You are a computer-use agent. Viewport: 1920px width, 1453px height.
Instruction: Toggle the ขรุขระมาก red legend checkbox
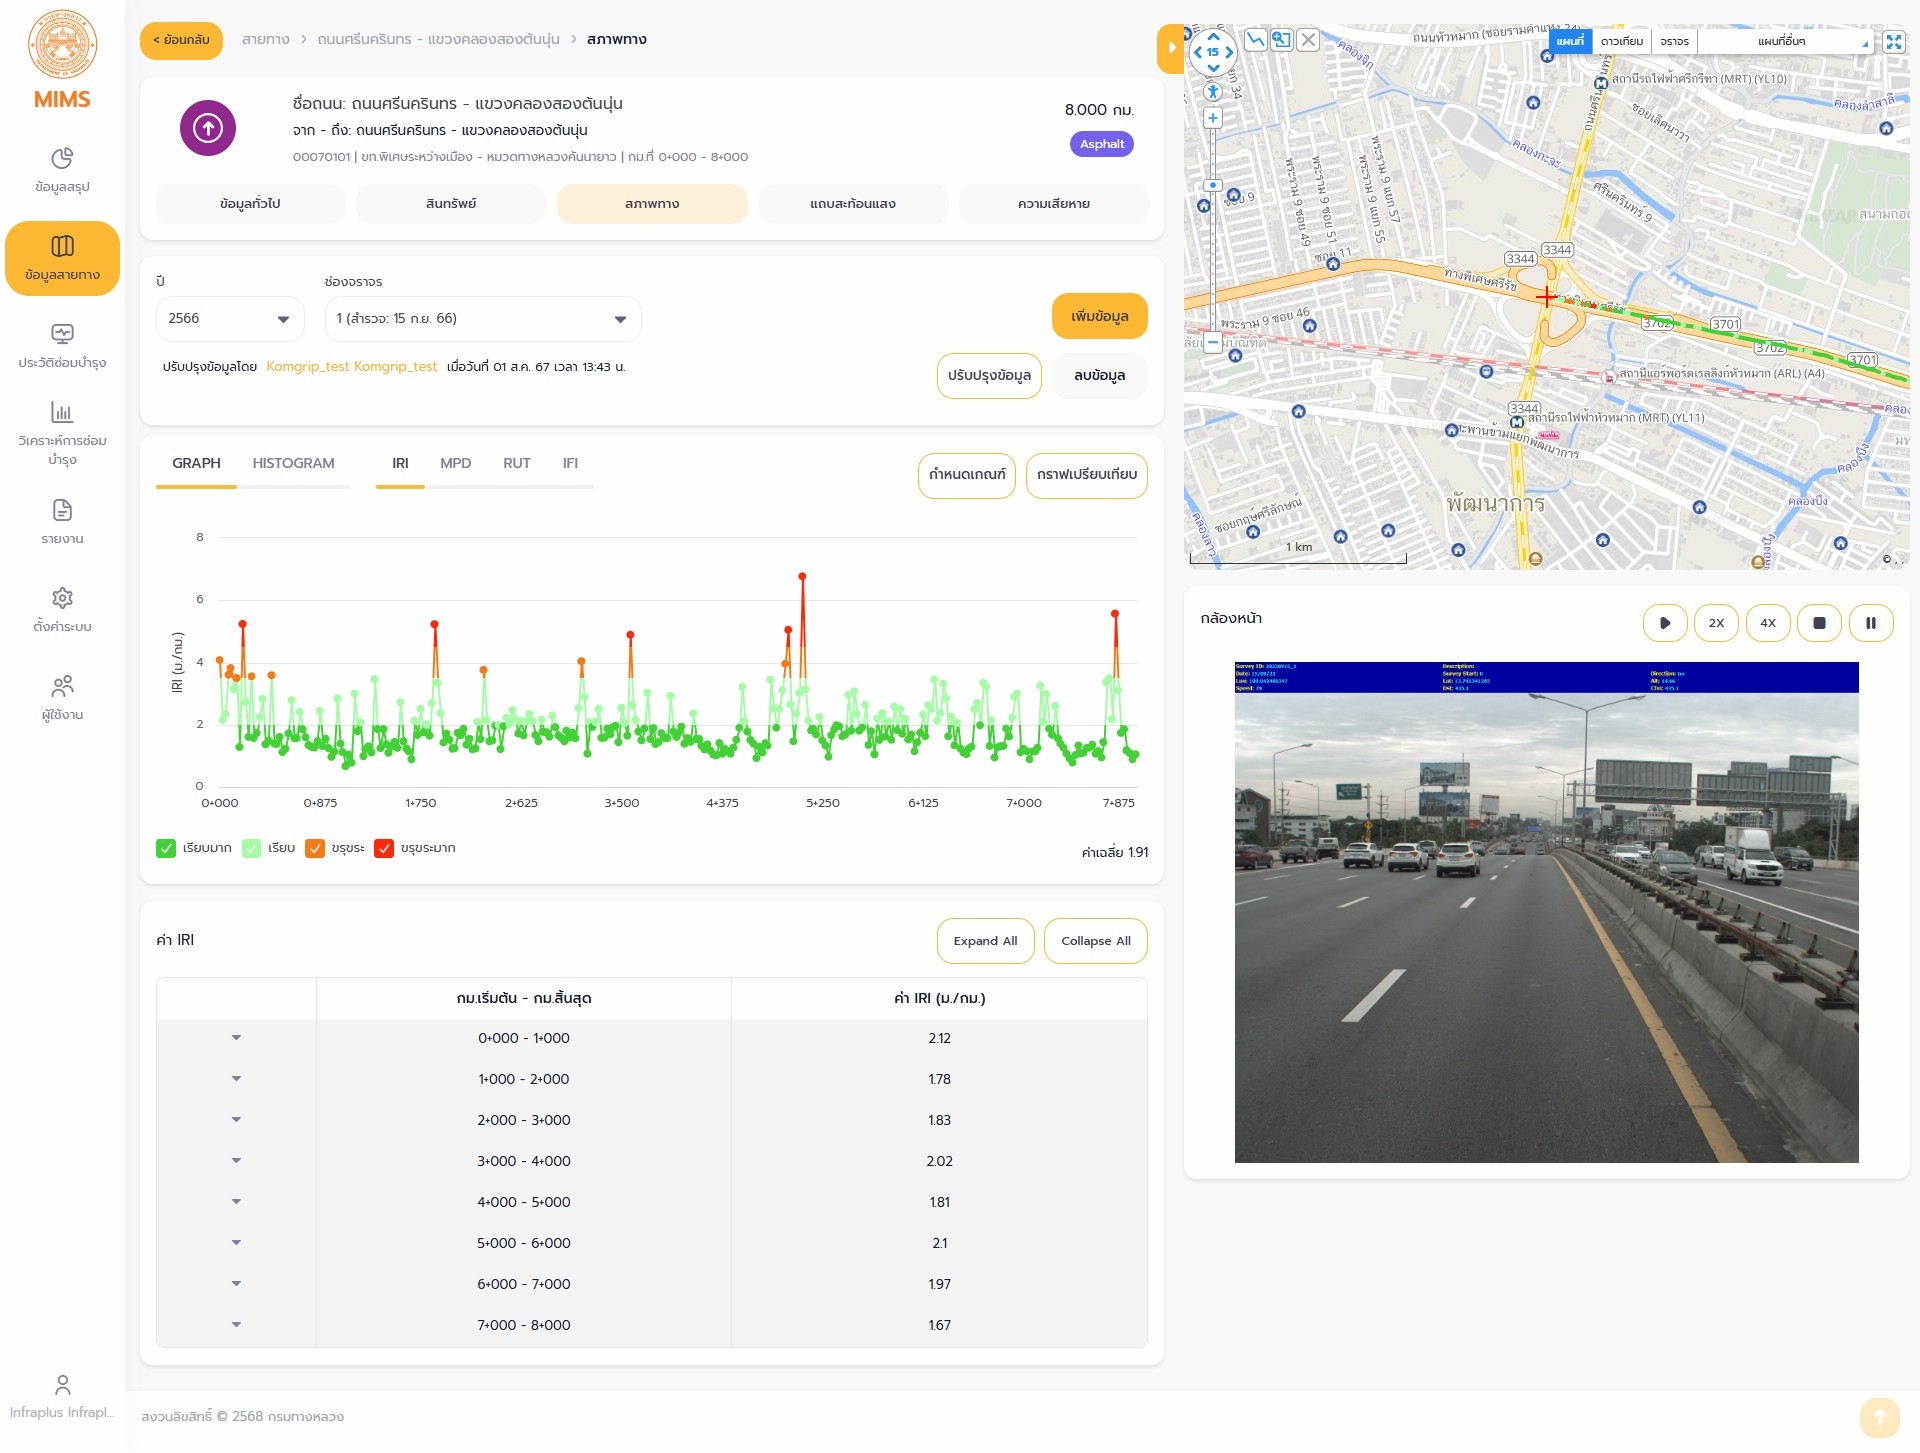[x=384, y=848]
